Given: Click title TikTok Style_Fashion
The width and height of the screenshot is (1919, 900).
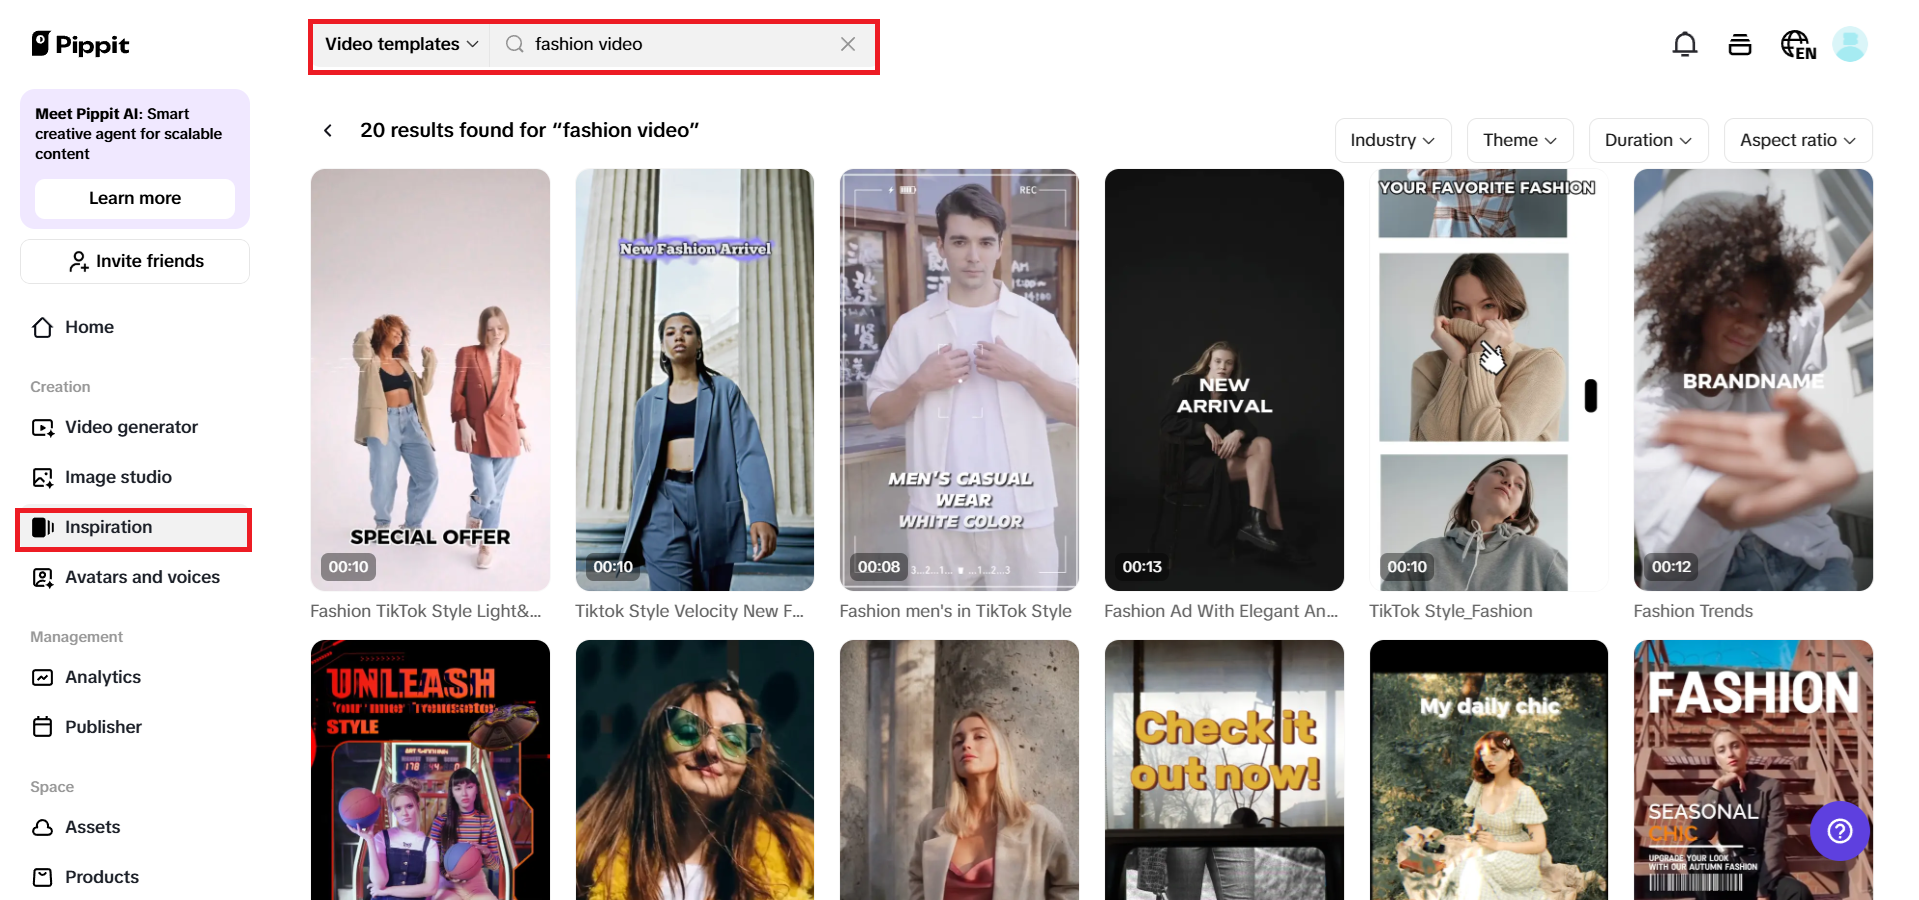Looking at the screenshot, I should tap(1450, 611).
